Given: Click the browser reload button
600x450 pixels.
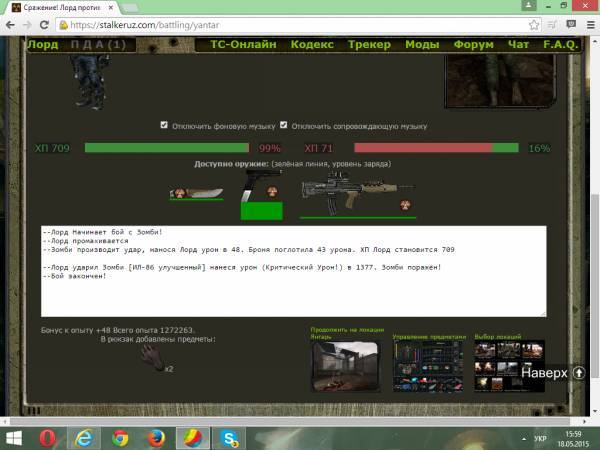Looking at the screenshot, I should pos(49,25).
